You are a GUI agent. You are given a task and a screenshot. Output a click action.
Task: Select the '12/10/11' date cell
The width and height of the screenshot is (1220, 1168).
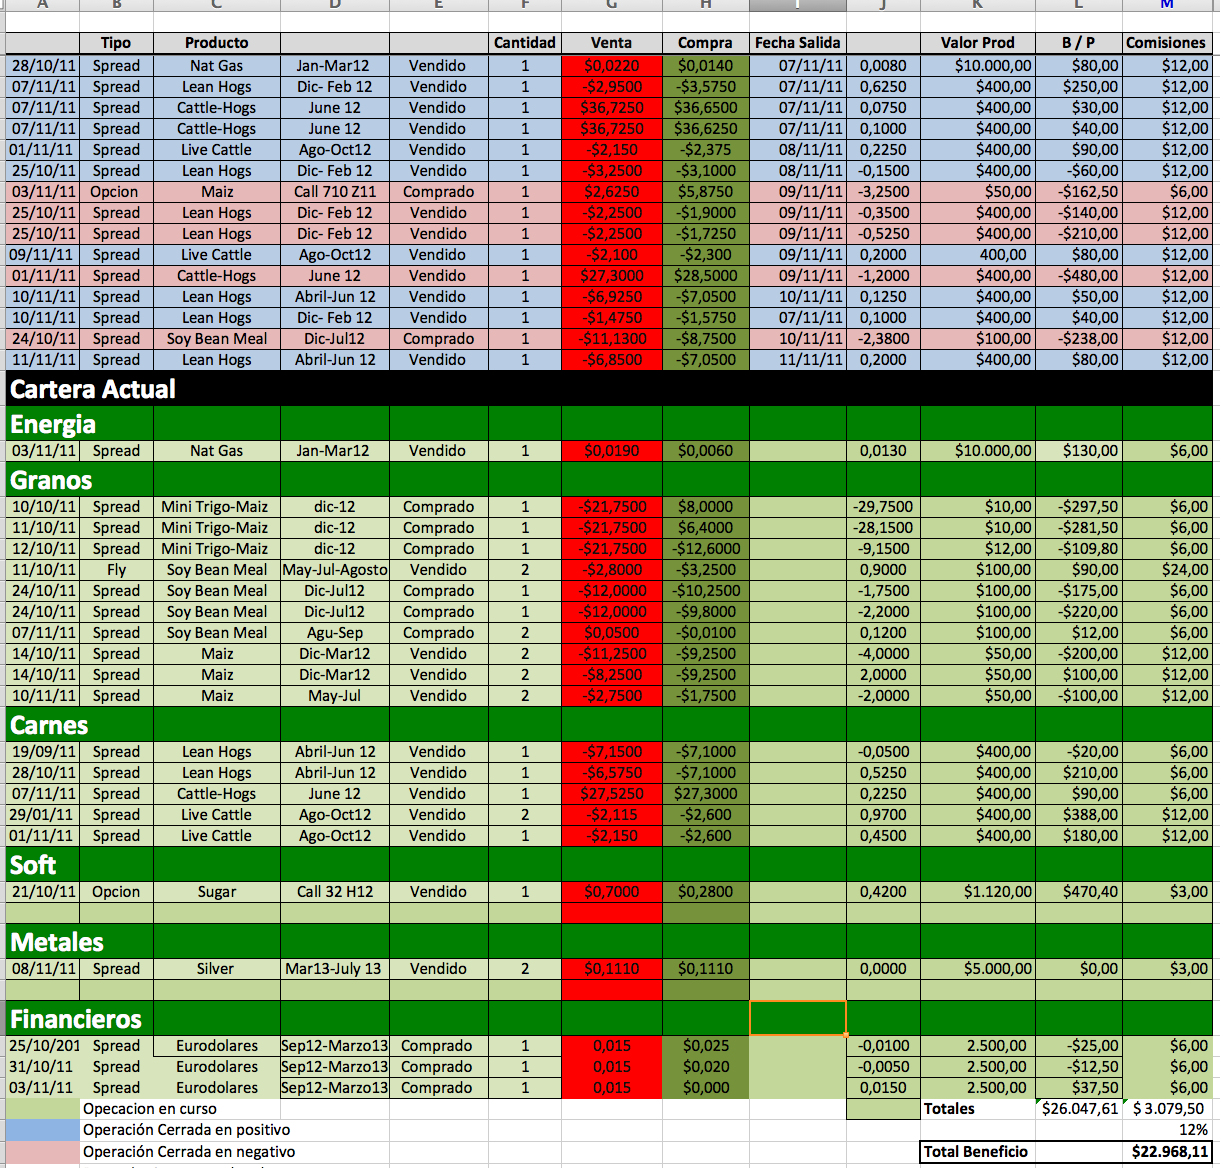tap(43, 549)
